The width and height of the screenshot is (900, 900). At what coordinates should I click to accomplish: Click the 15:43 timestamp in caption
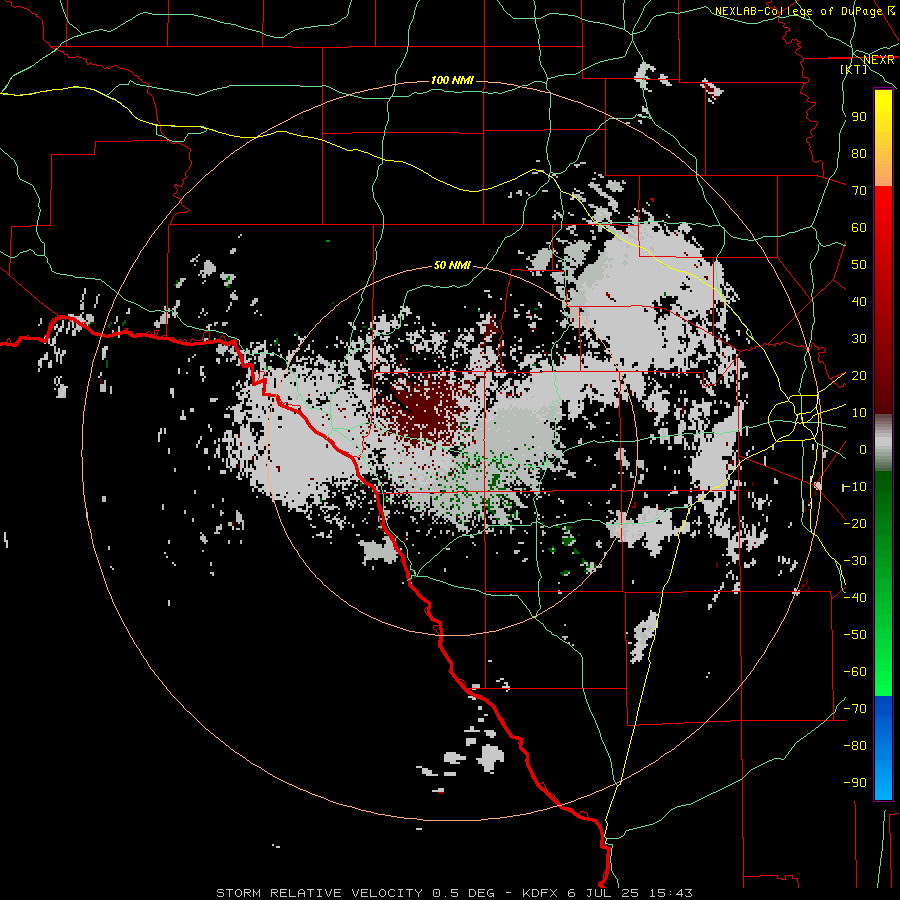tap(671, 893)
